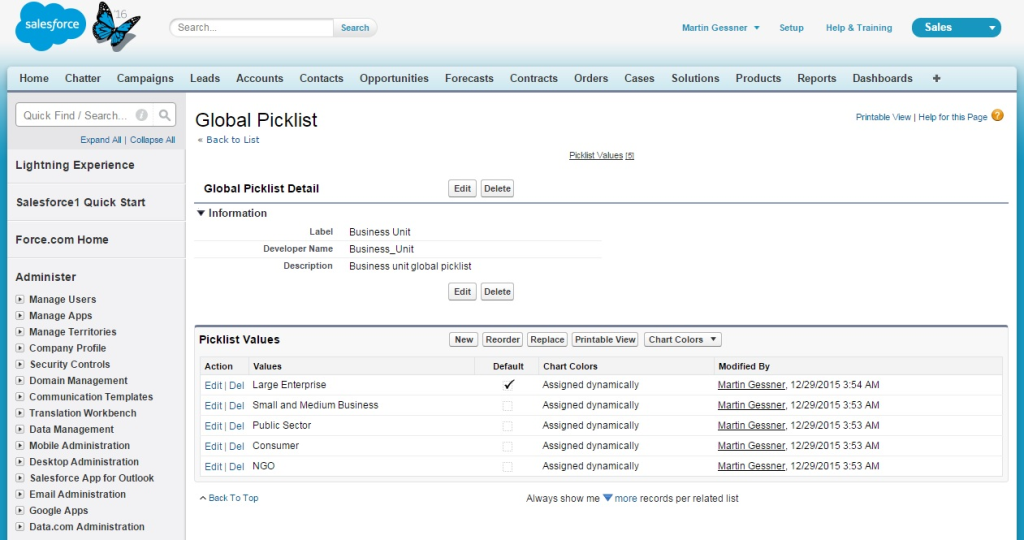Click the Reorder button
Screen dimensions: 1024x540
[502, 340]
